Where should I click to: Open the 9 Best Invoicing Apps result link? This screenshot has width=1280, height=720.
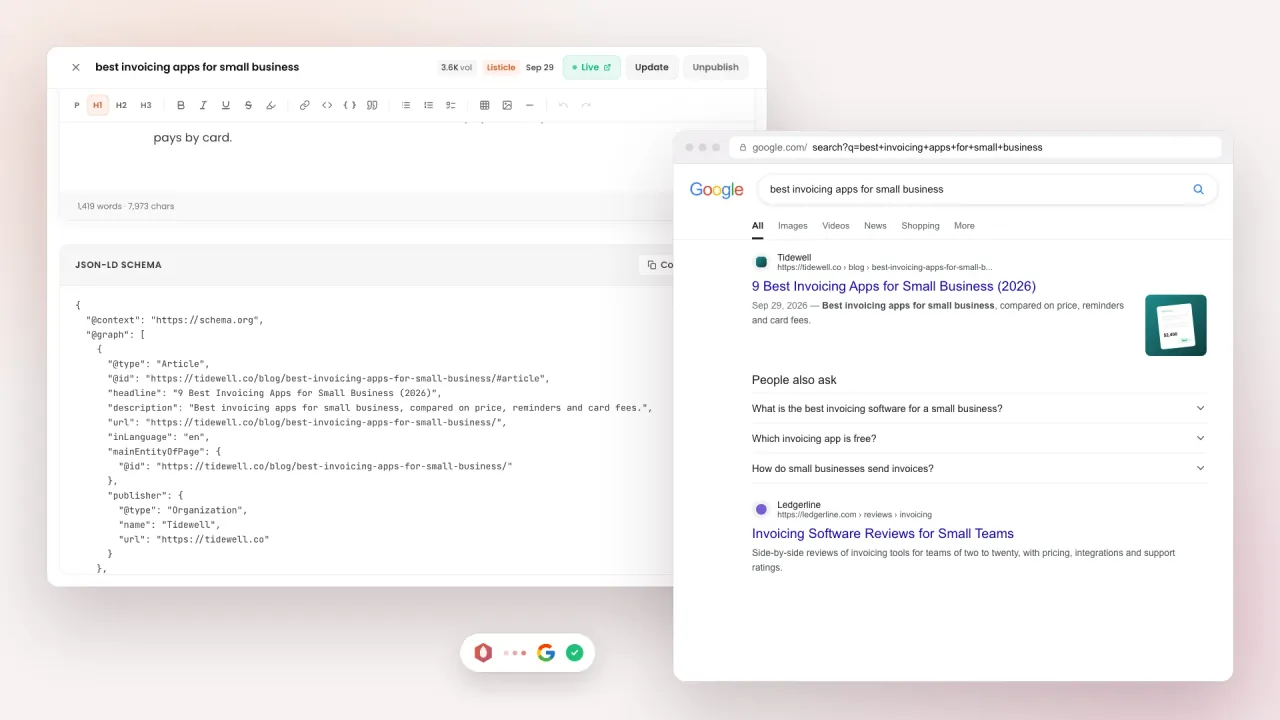pos(894,286)
